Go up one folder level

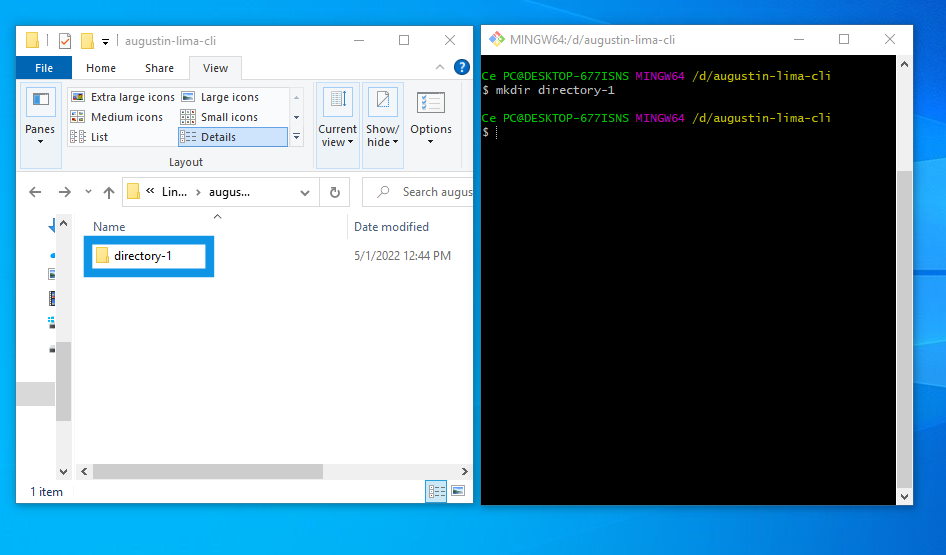[x=109, y=192]
